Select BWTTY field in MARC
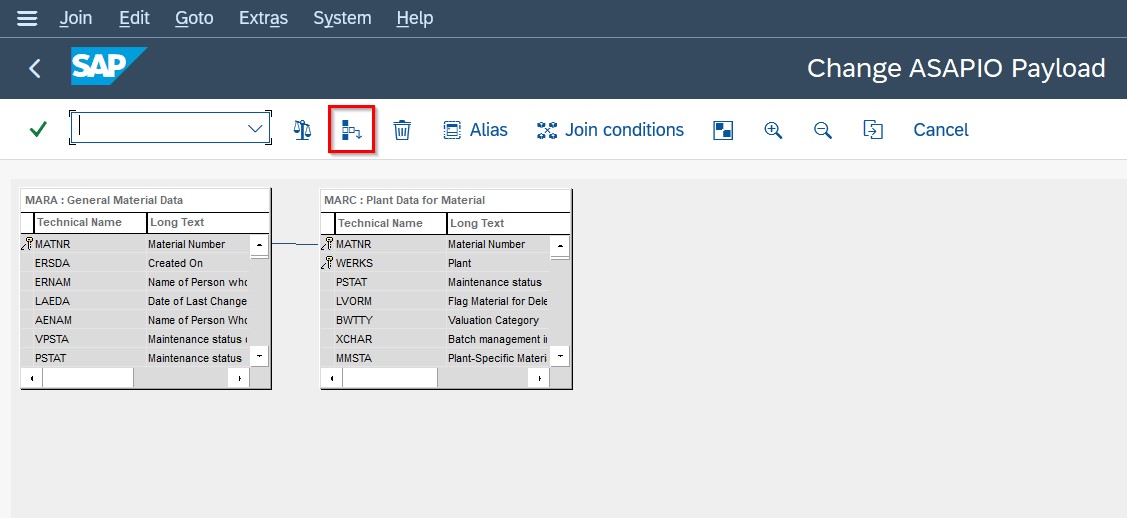 pos(354,320)
